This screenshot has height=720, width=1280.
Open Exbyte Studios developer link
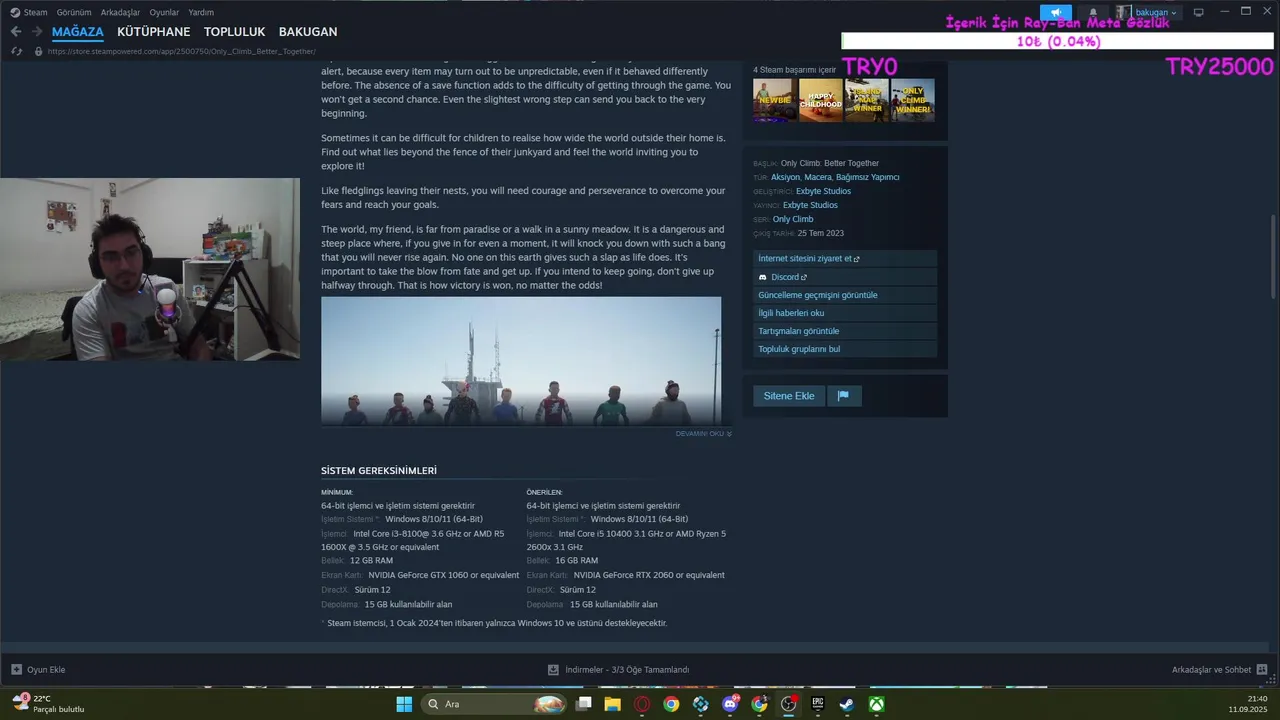(x=823, y=191)
